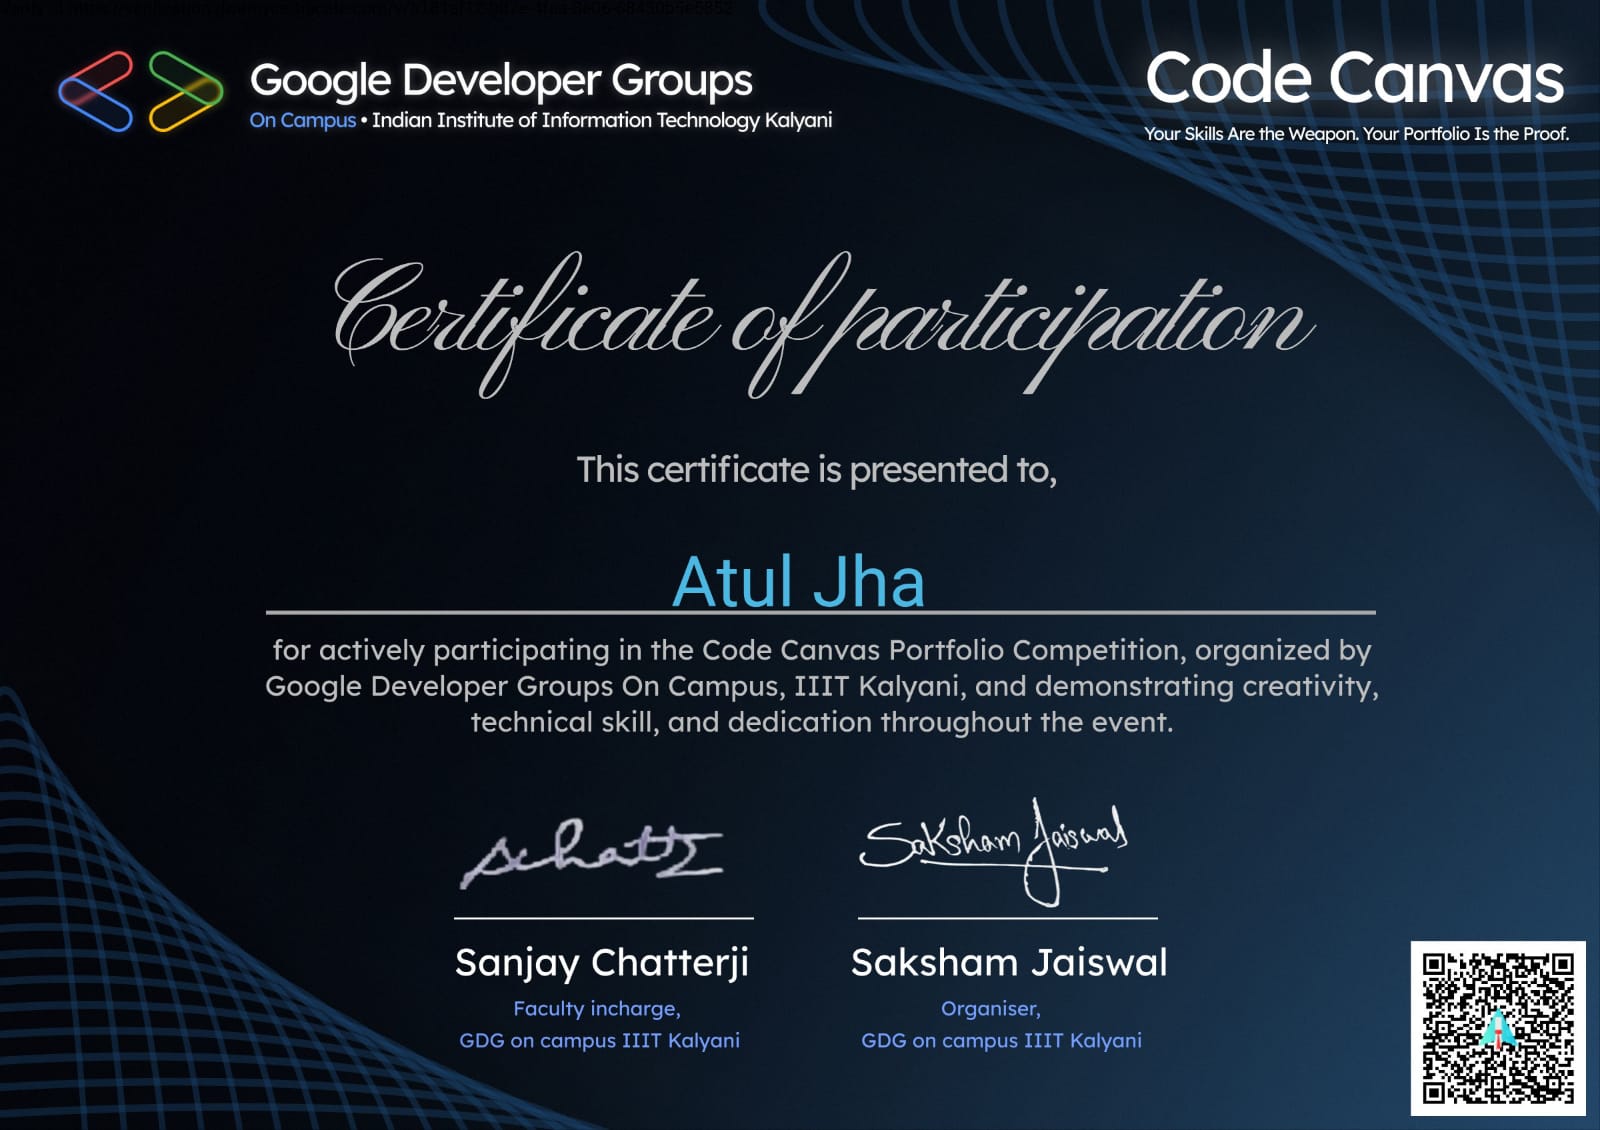Image resolution: width=1600 pixels, height=1130 pixels.
Task: Click the name 'Sanjay Chatterji'
Action: 602,963
